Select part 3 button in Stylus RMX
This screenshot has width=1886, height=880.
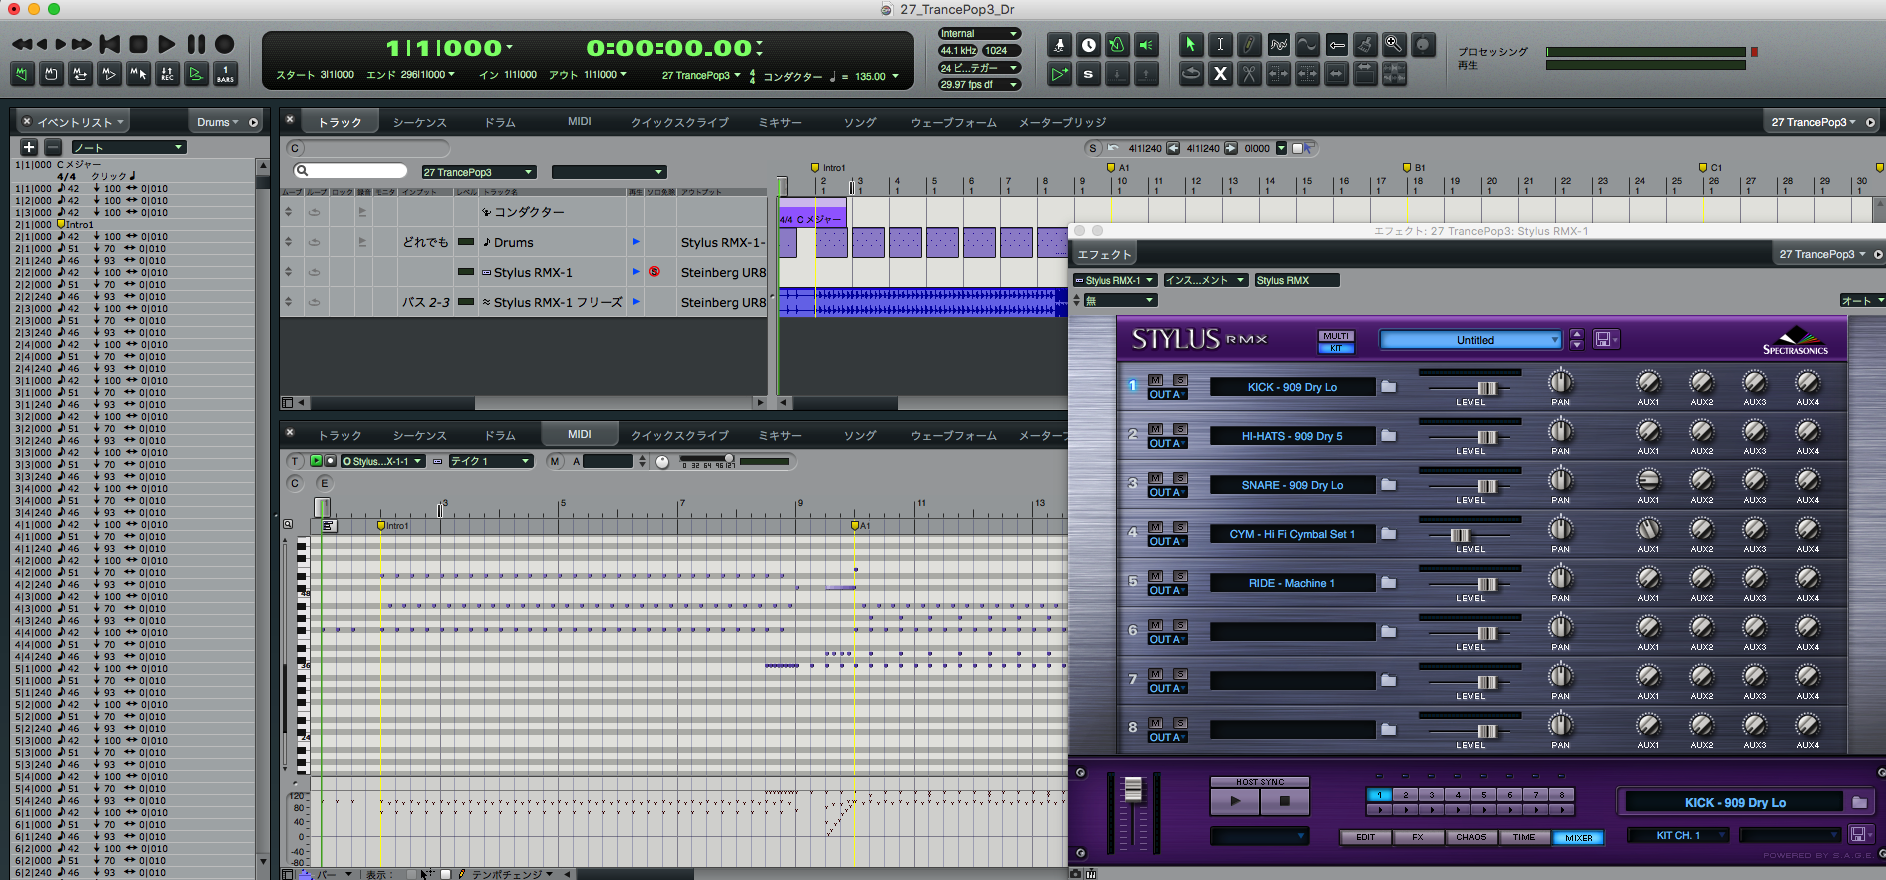pos(1432,795)
